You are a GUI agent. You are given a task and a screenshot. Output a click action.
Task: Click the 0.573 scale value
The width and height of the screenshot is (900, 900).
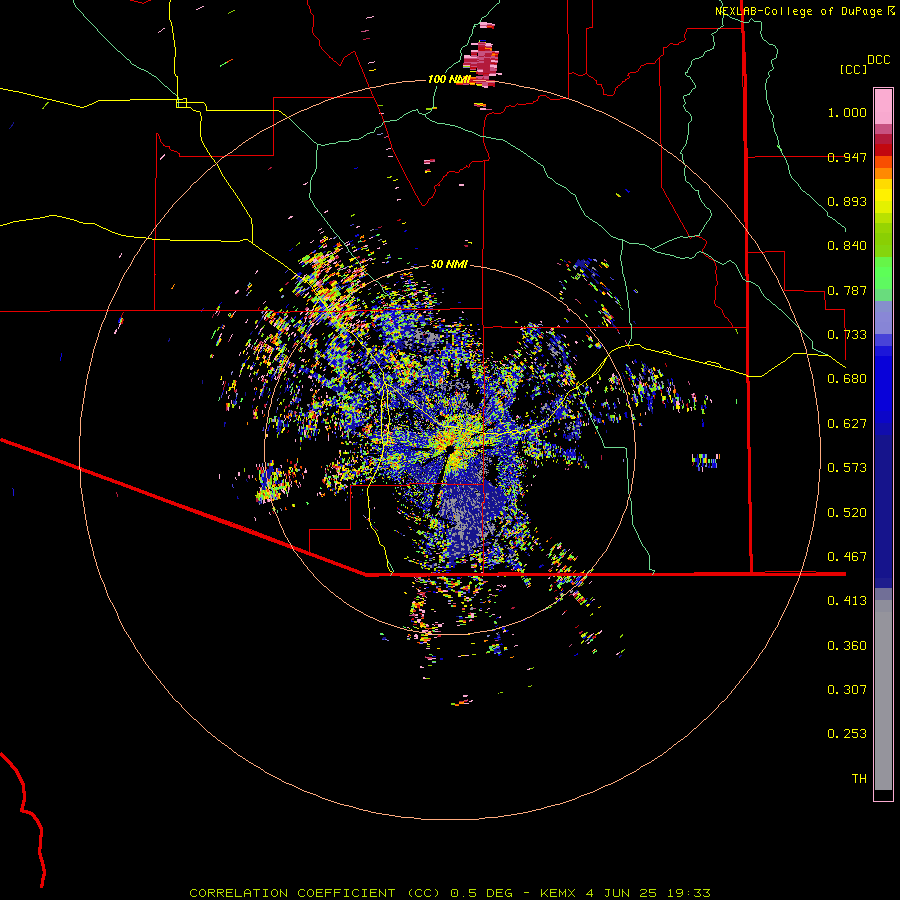point(847,468)
